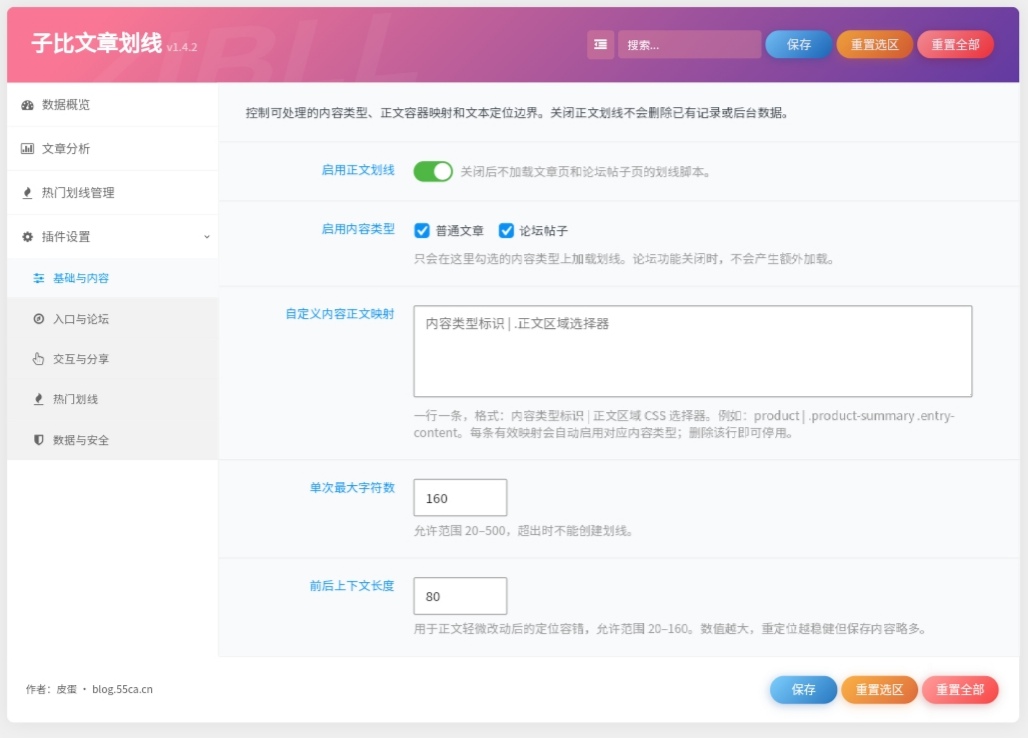
Task: Click the bar chart icon beside 文章分析
Action: click(x=28, y=149)
